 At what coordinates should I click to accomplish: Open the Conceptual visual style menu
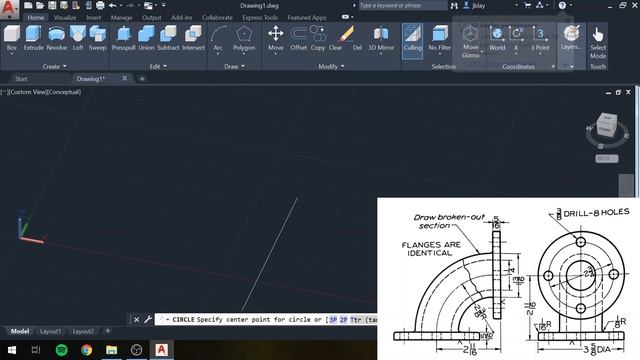click(64, 92)
